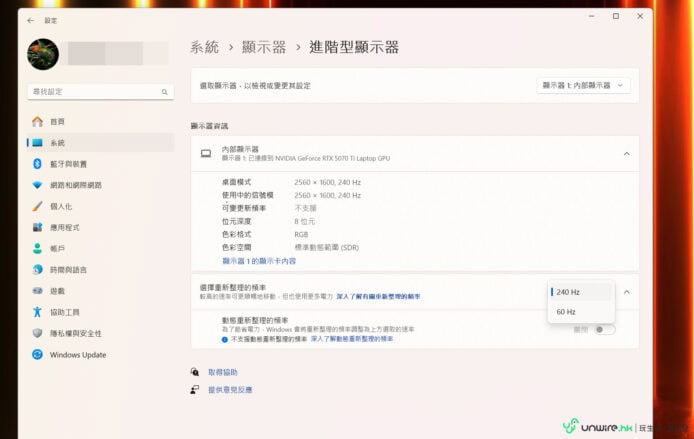Open the 帳戶 accounts icon
This screenshot has height=439, width=694.
38,248
